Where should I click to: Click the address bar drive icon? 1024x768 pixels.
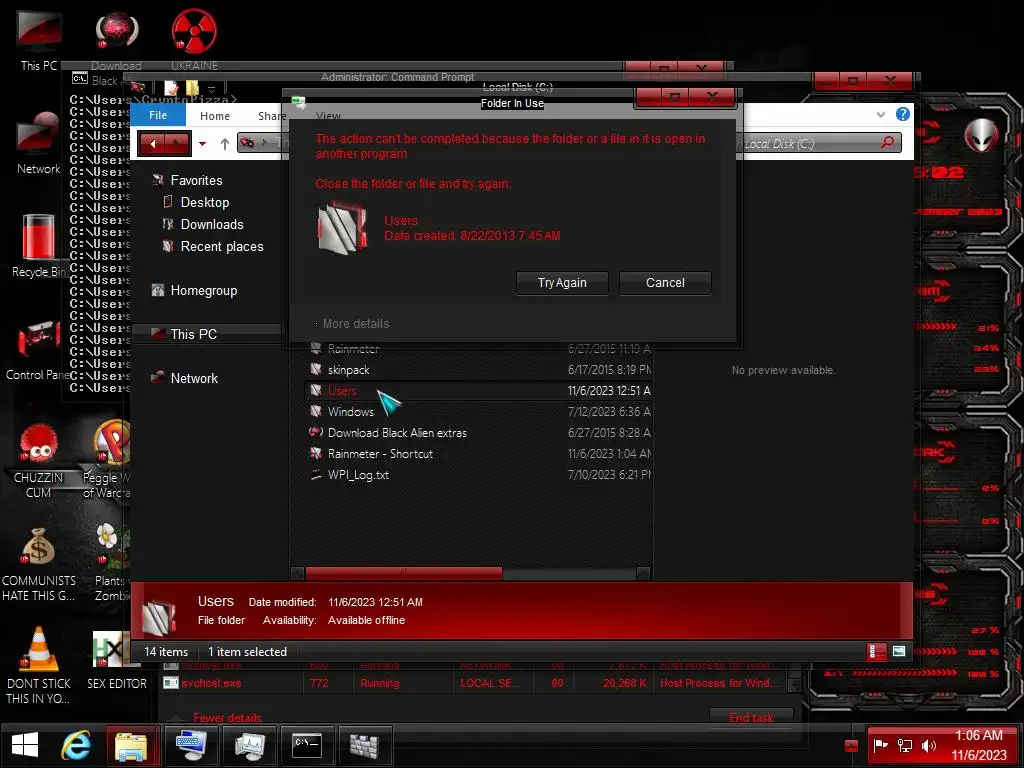point(247,142)
